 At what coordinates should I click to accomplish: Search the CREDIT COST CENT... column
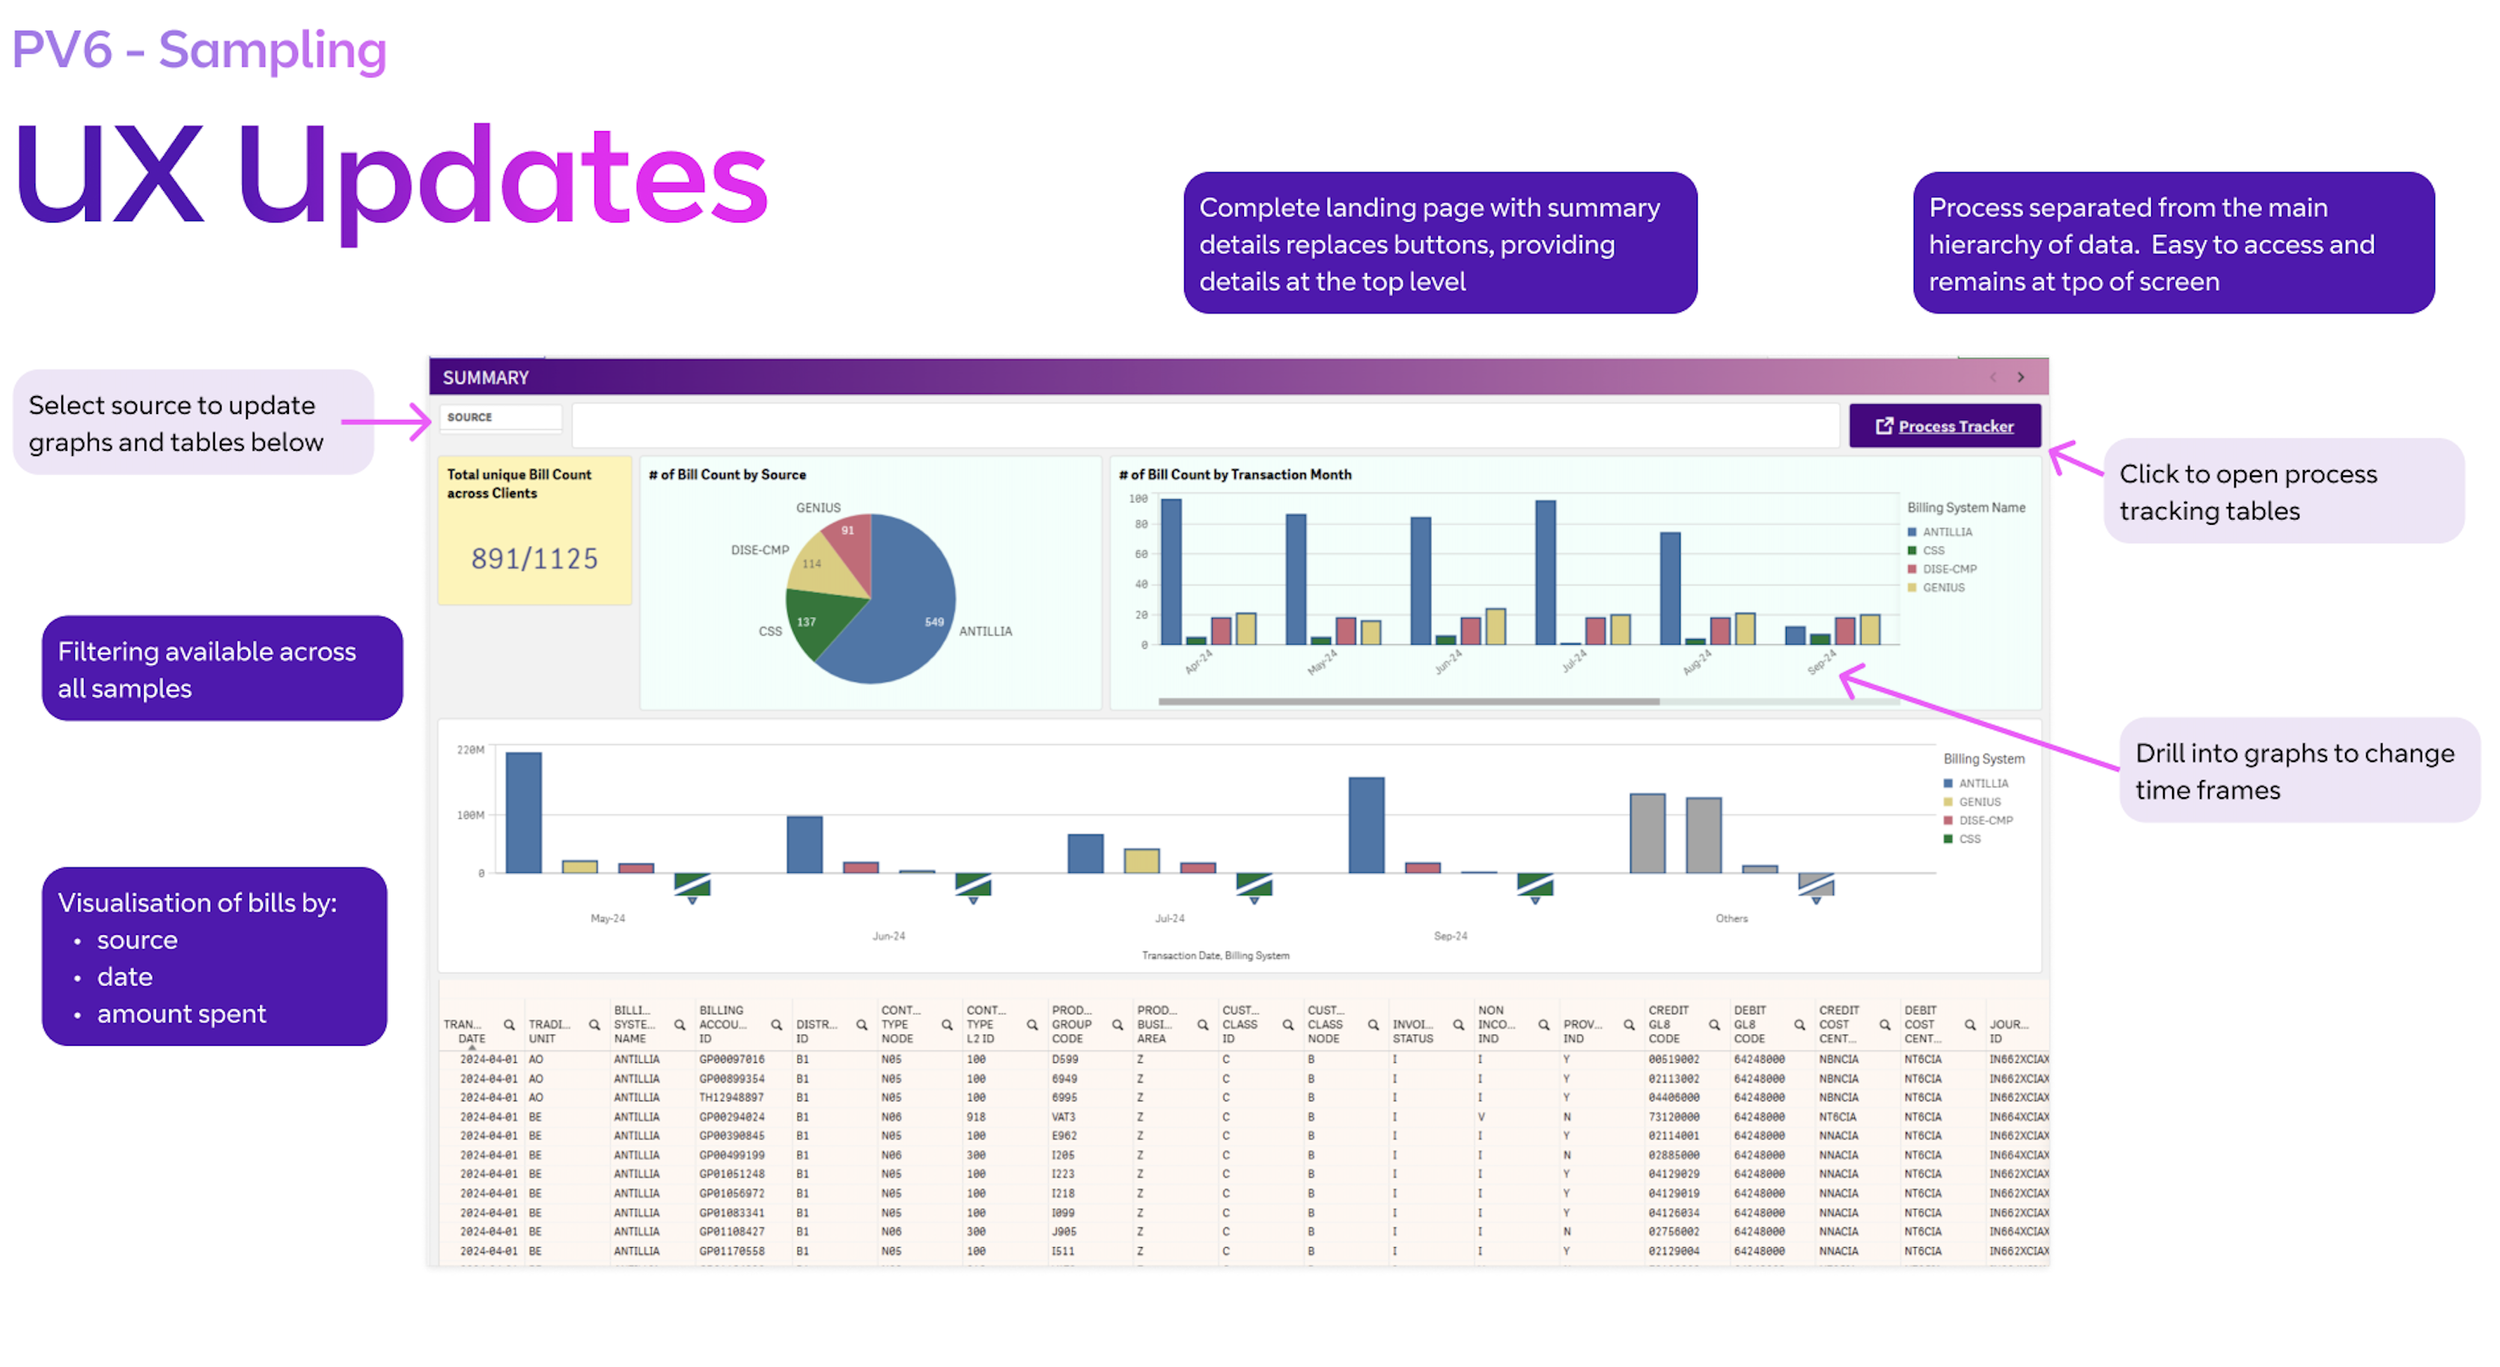tap(1885, 1025)
